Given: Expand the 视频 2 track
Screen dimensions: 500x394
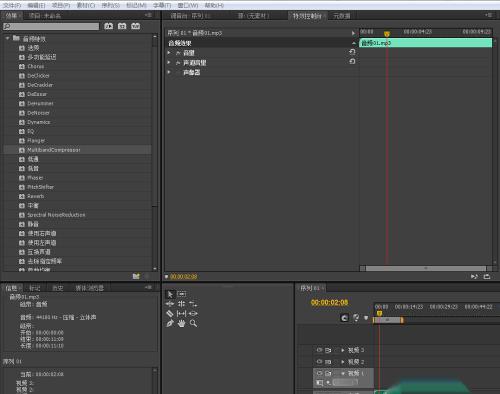Looking at the screenshot, I should [343, 362].
